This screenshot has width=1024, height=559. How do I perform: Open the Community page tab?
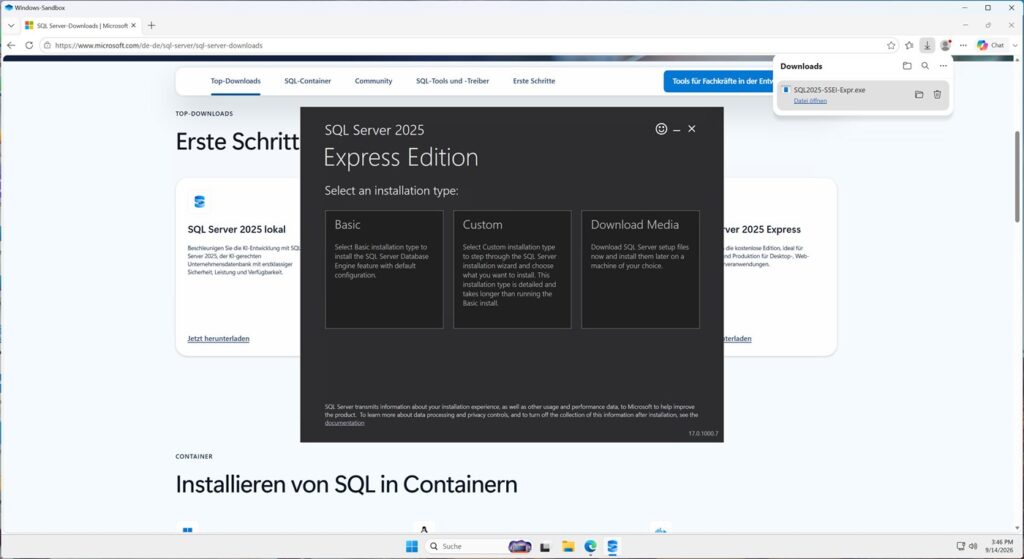374,81
